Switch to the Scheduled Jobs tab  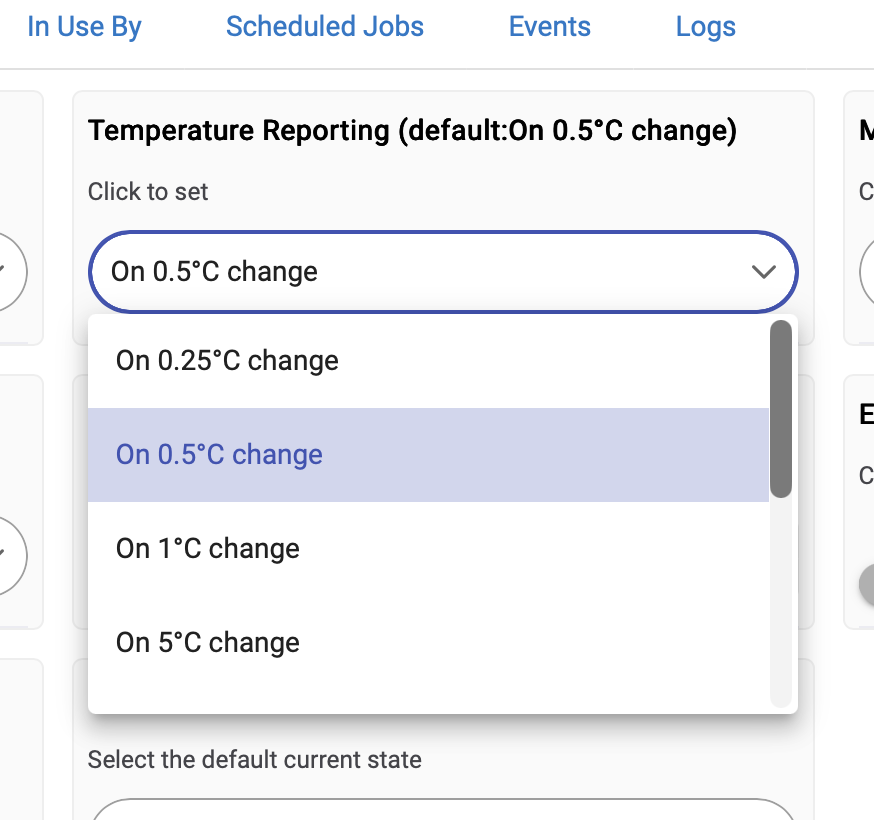point(325,27)
